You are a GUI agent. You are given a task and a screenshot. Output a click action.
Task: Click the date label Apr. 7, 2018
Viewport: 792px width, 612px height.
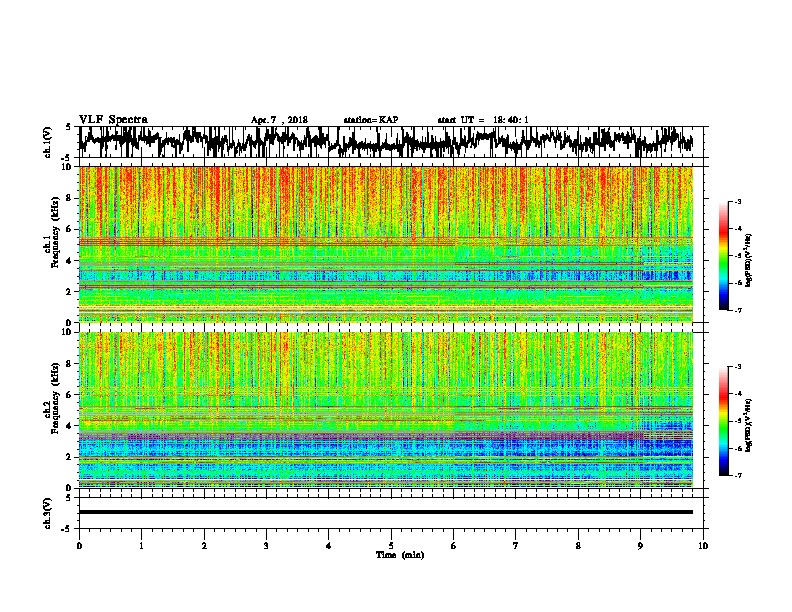pyautogui.click(x=279, y=120)
